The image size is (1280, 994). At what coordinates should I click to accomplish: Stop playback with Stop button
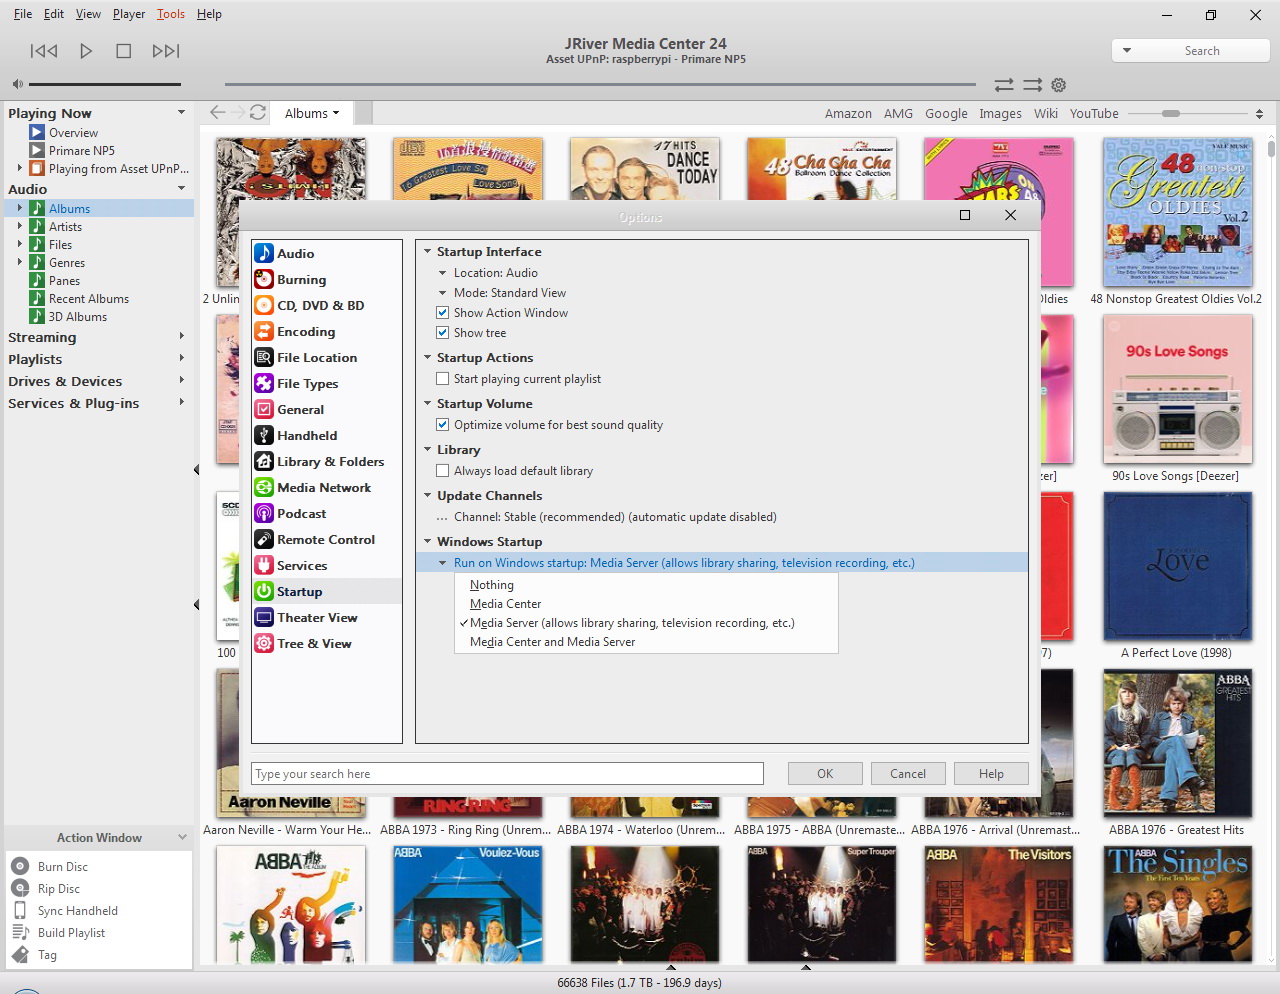coord(124,51)
